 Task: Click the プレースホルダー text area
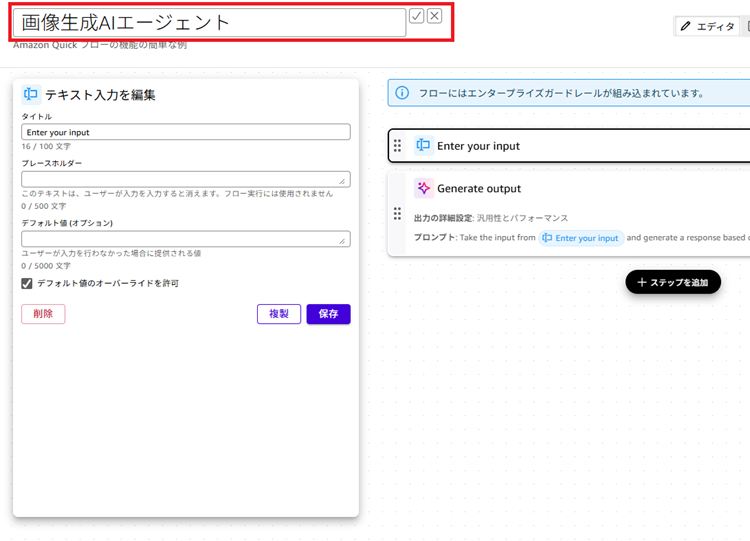pos(186,179)
